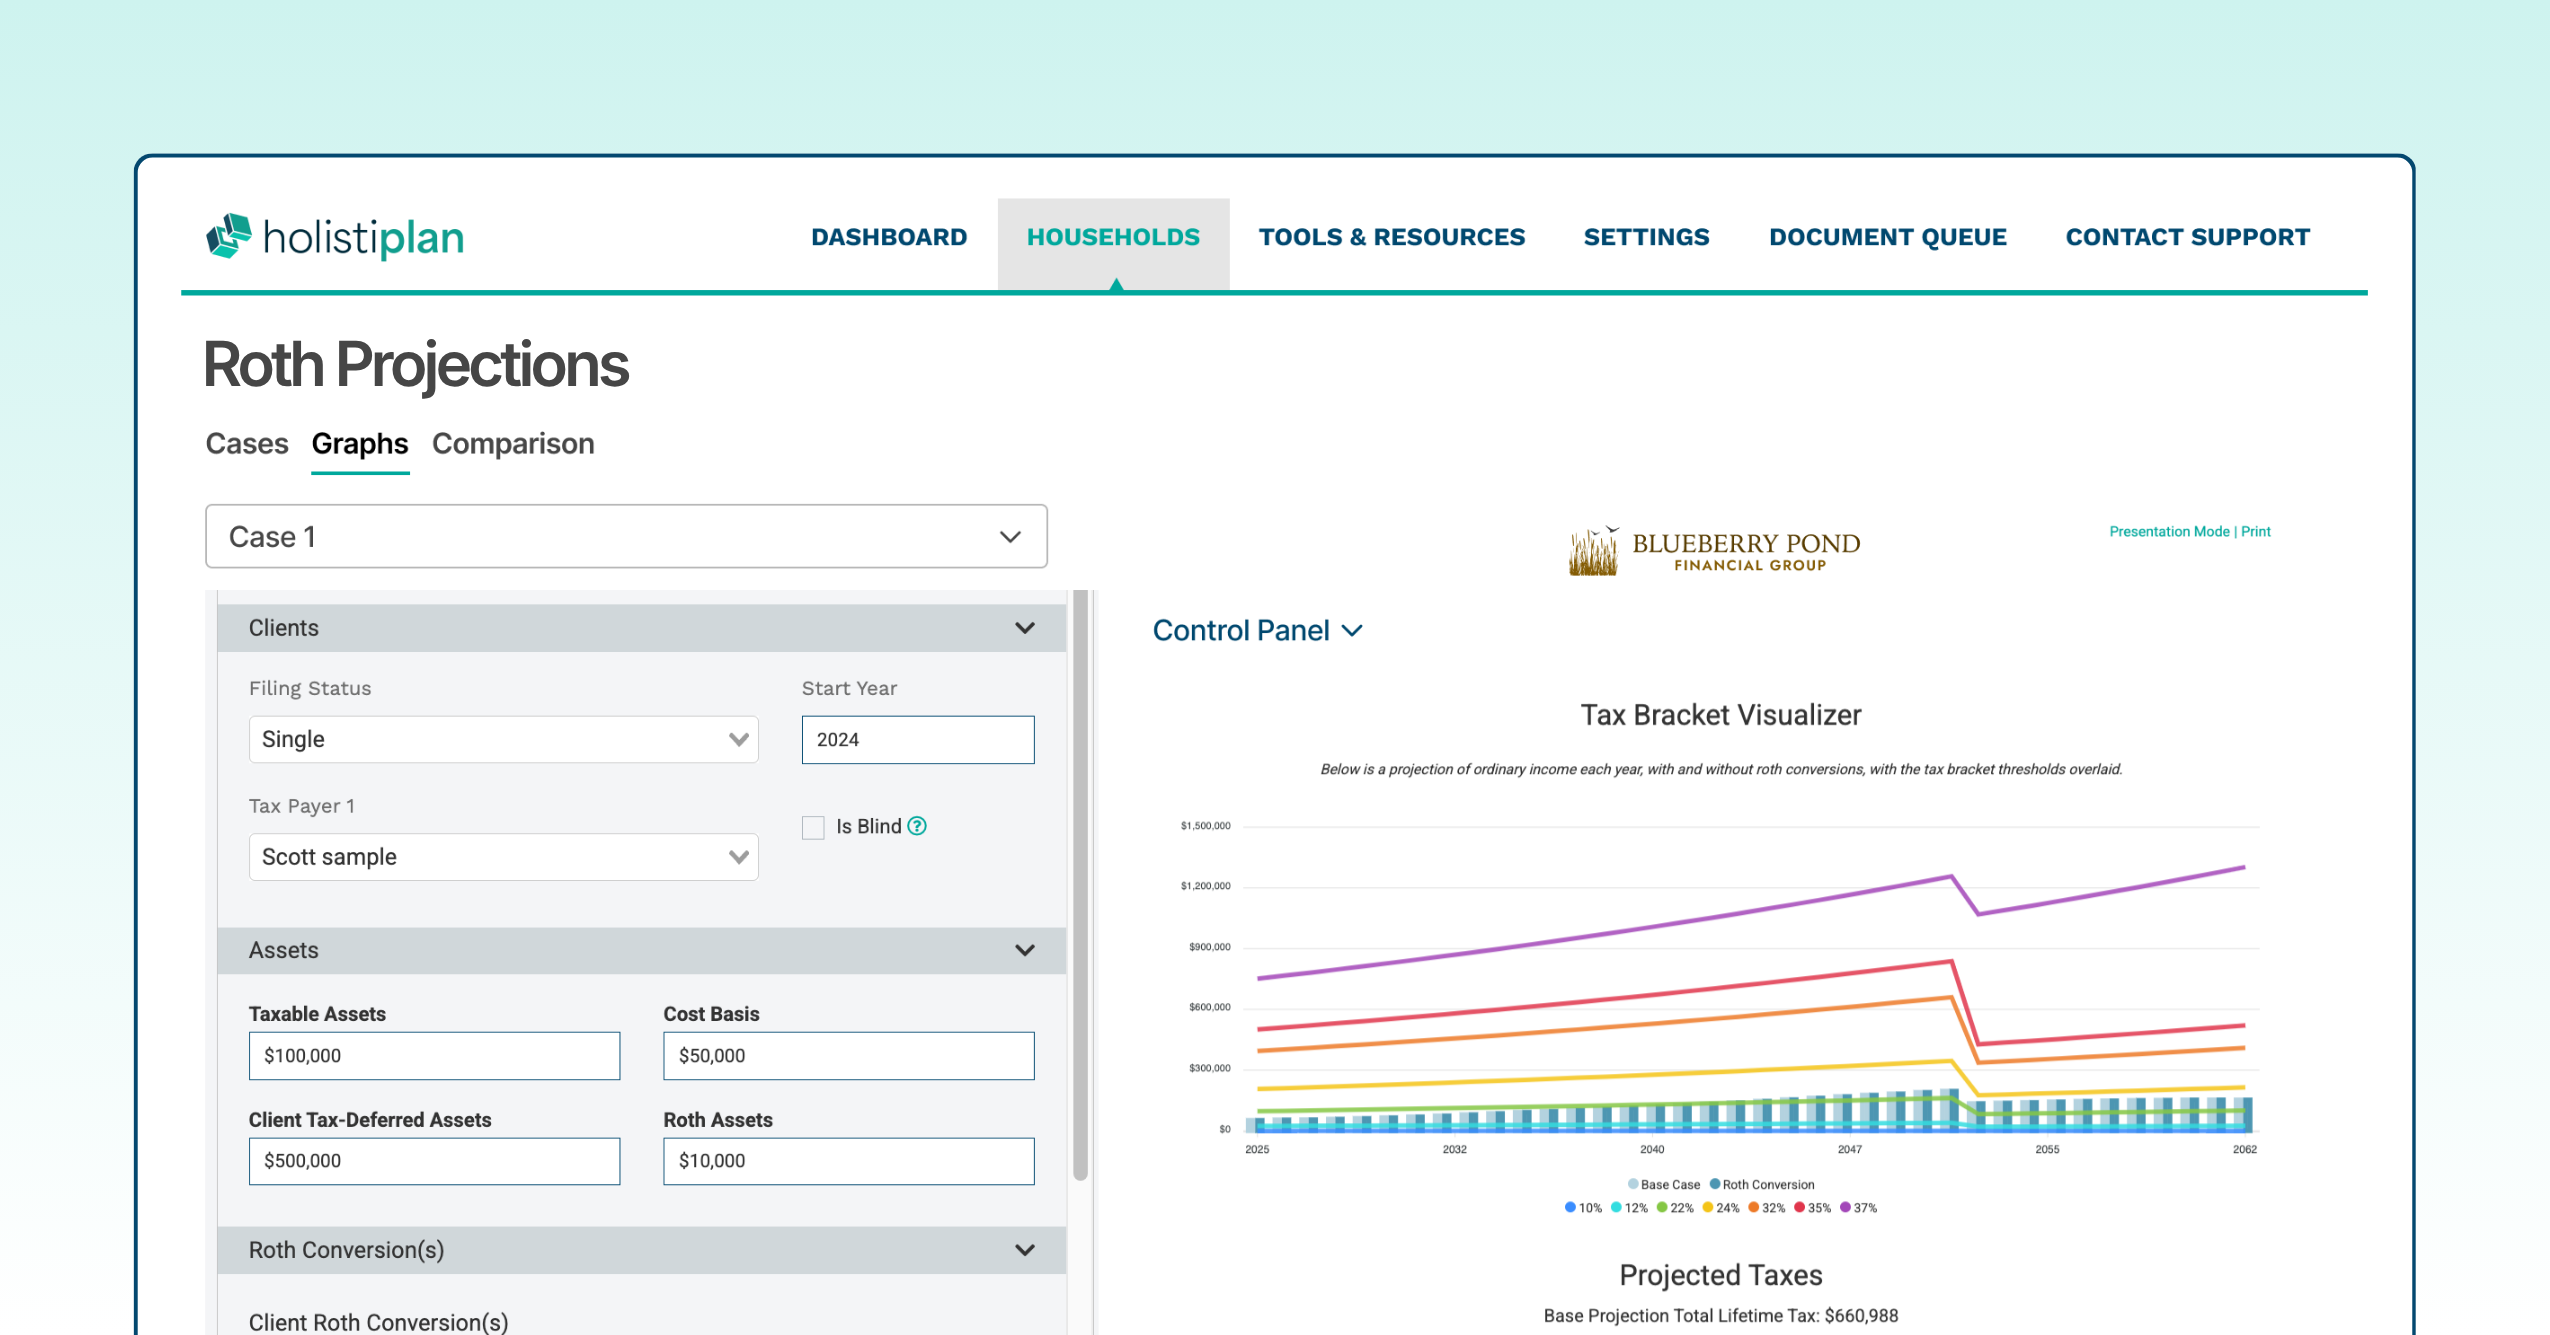Expand the Control Panel chevron

tap(1352, 631)
